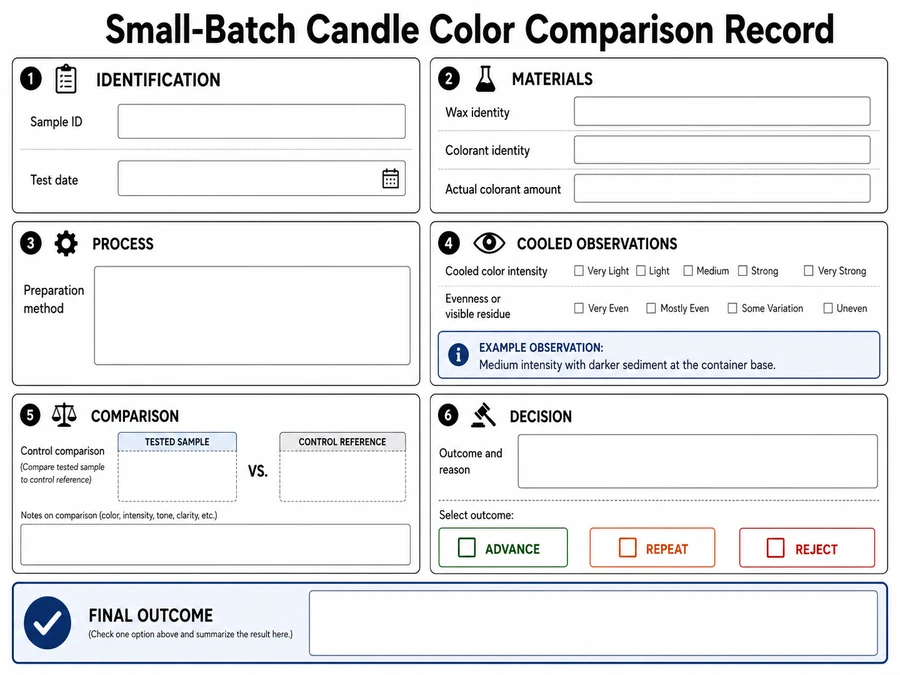Screen dimensions: 900x675
Task: Click the number 3 badge for Process
Action: pos(31,243)
